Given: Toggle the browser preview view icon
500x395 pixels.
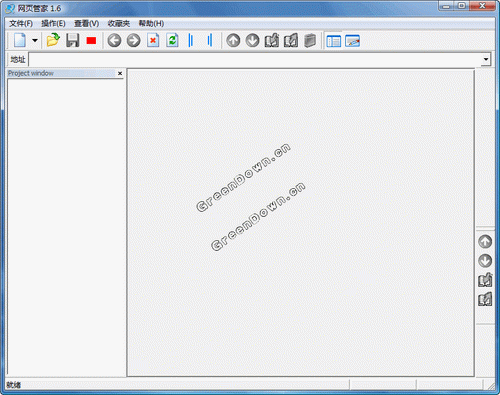Looking at the screenshot, I should (352, 41).
